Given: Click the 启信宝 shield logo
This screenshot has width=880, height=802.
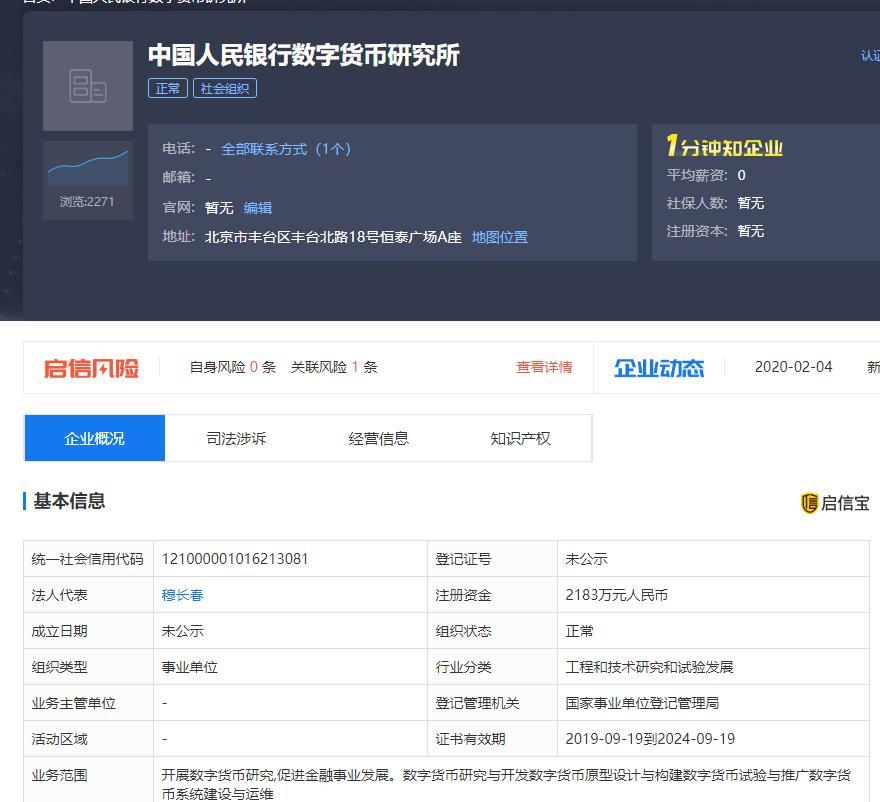Looking at the screenshot, I should tap(809, 503).
